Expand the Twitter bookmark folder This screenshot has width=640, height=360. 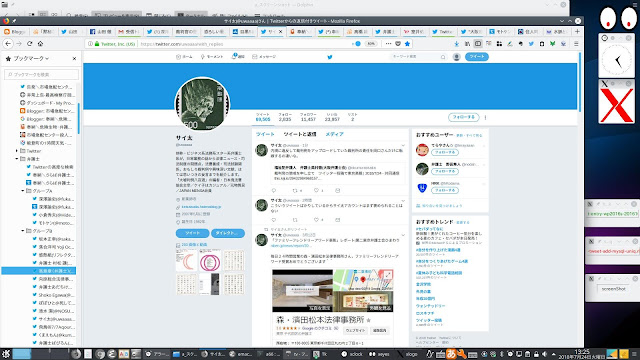17,151
